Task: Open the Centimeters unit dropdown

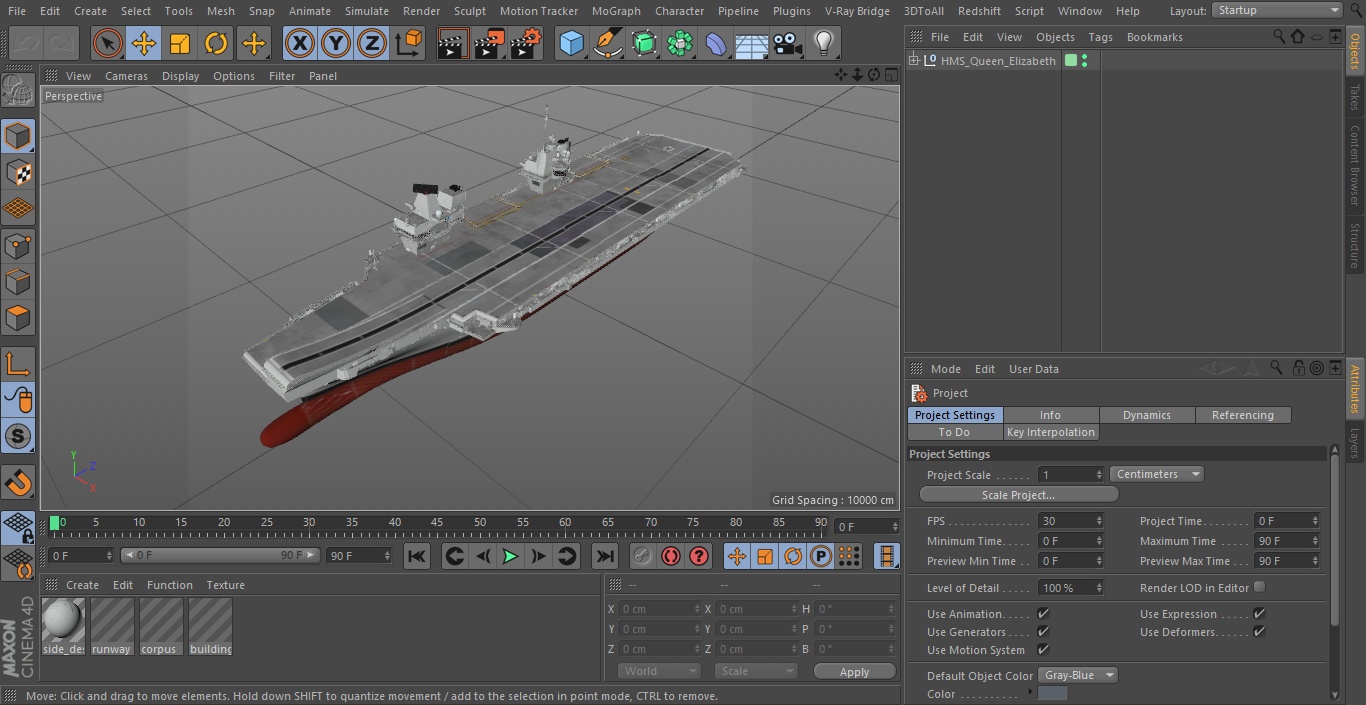Action: (1156, 474)
